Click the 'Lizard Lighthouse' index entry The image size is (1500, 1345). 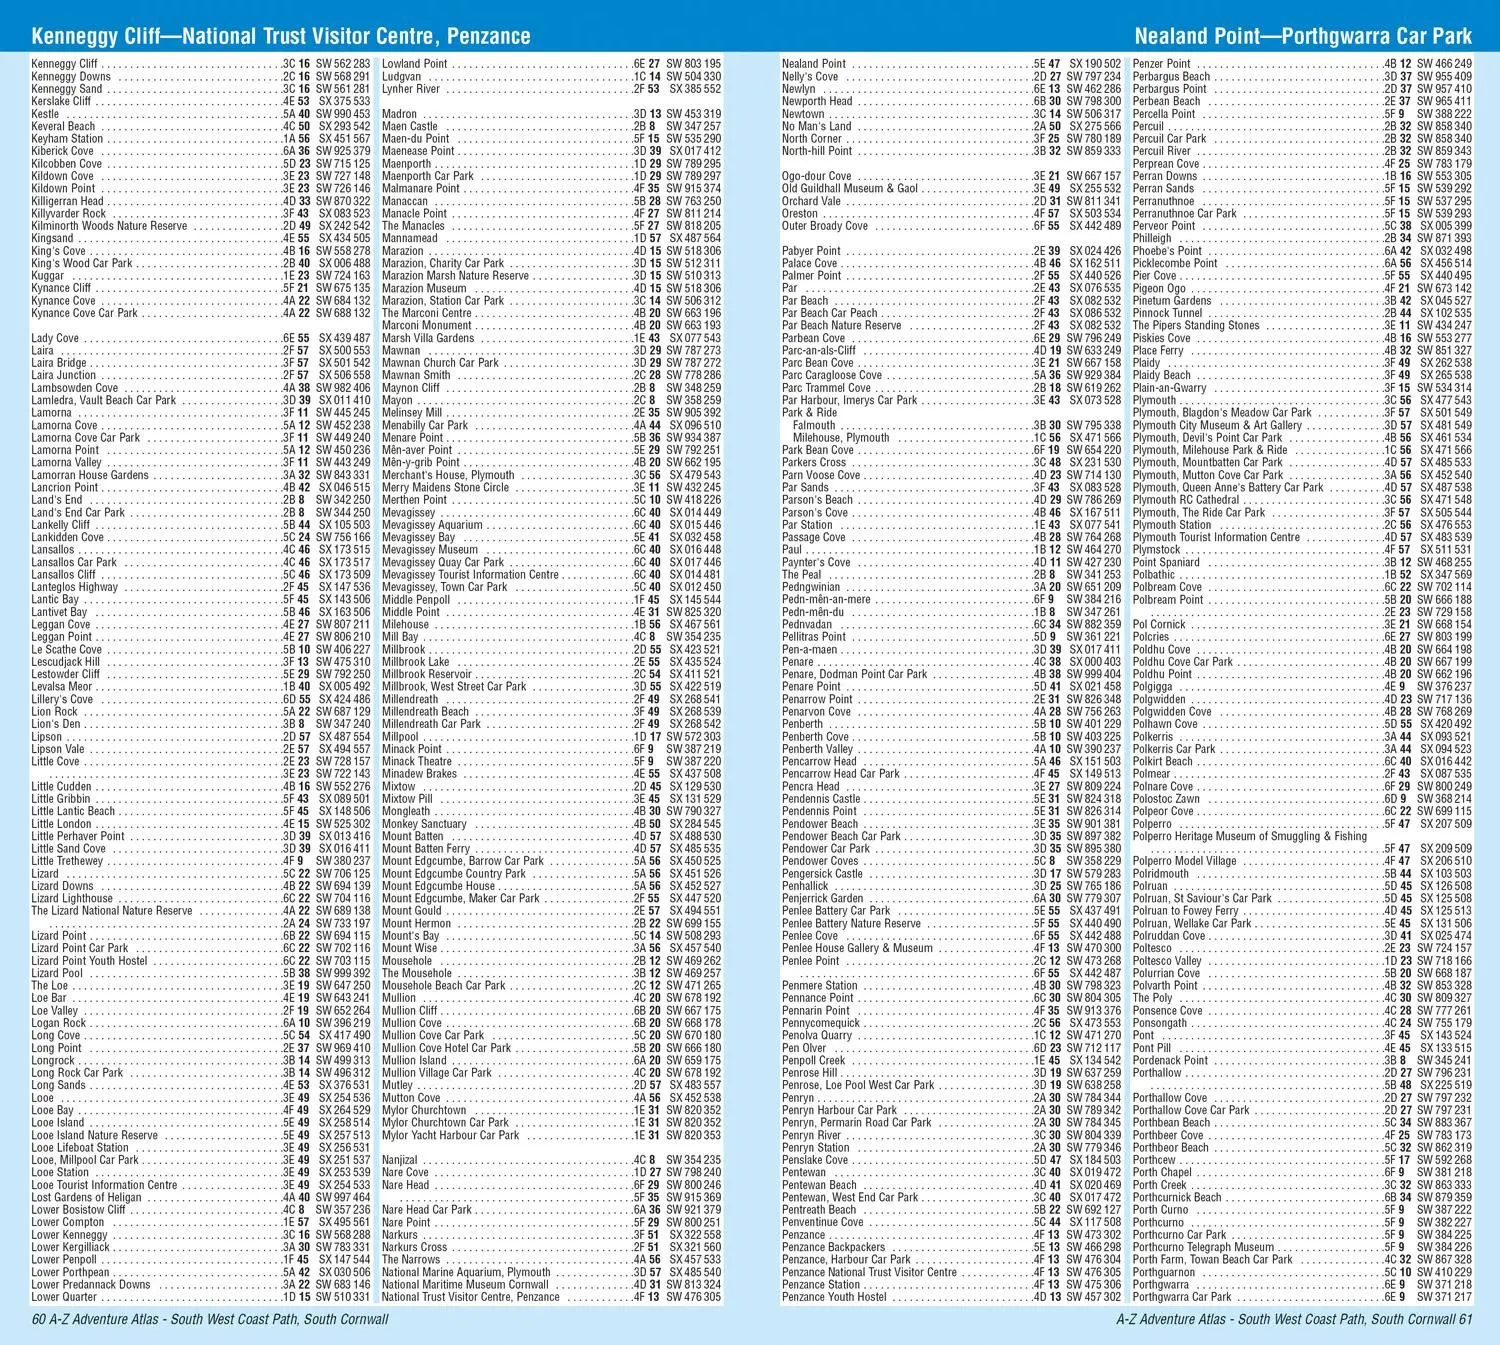tap(200, 898)
